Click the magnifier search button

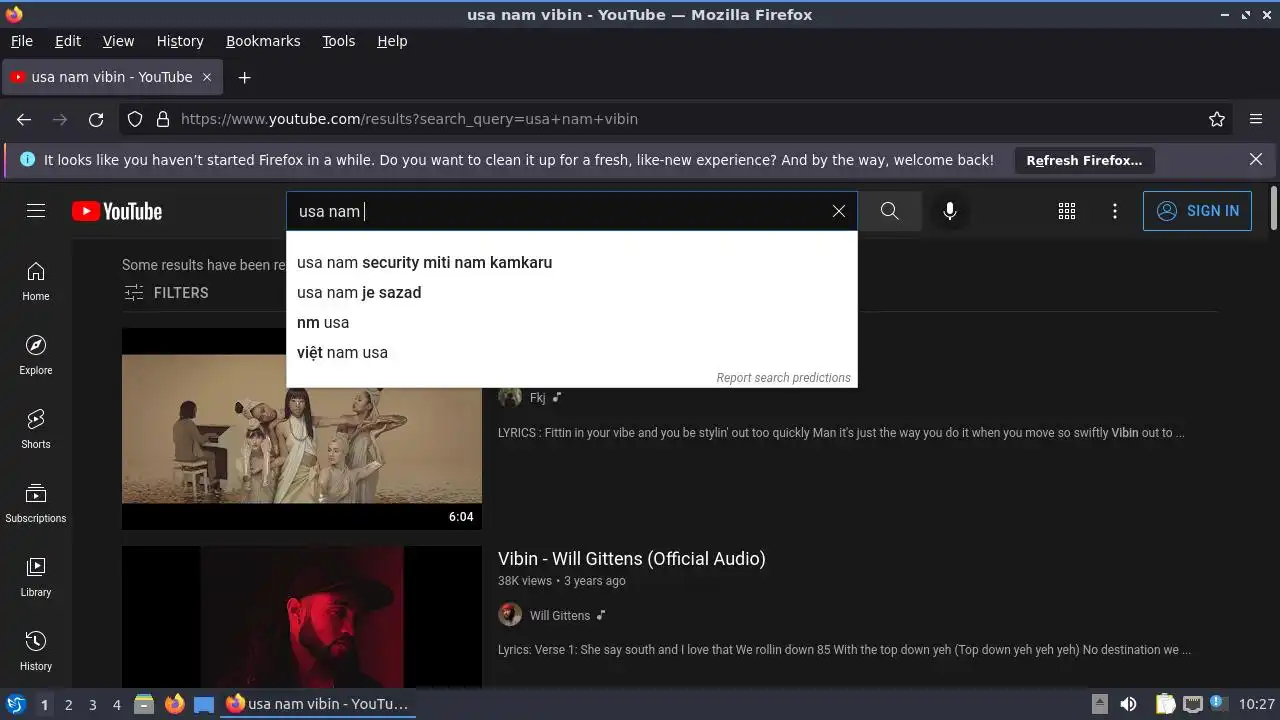[889, 211]
